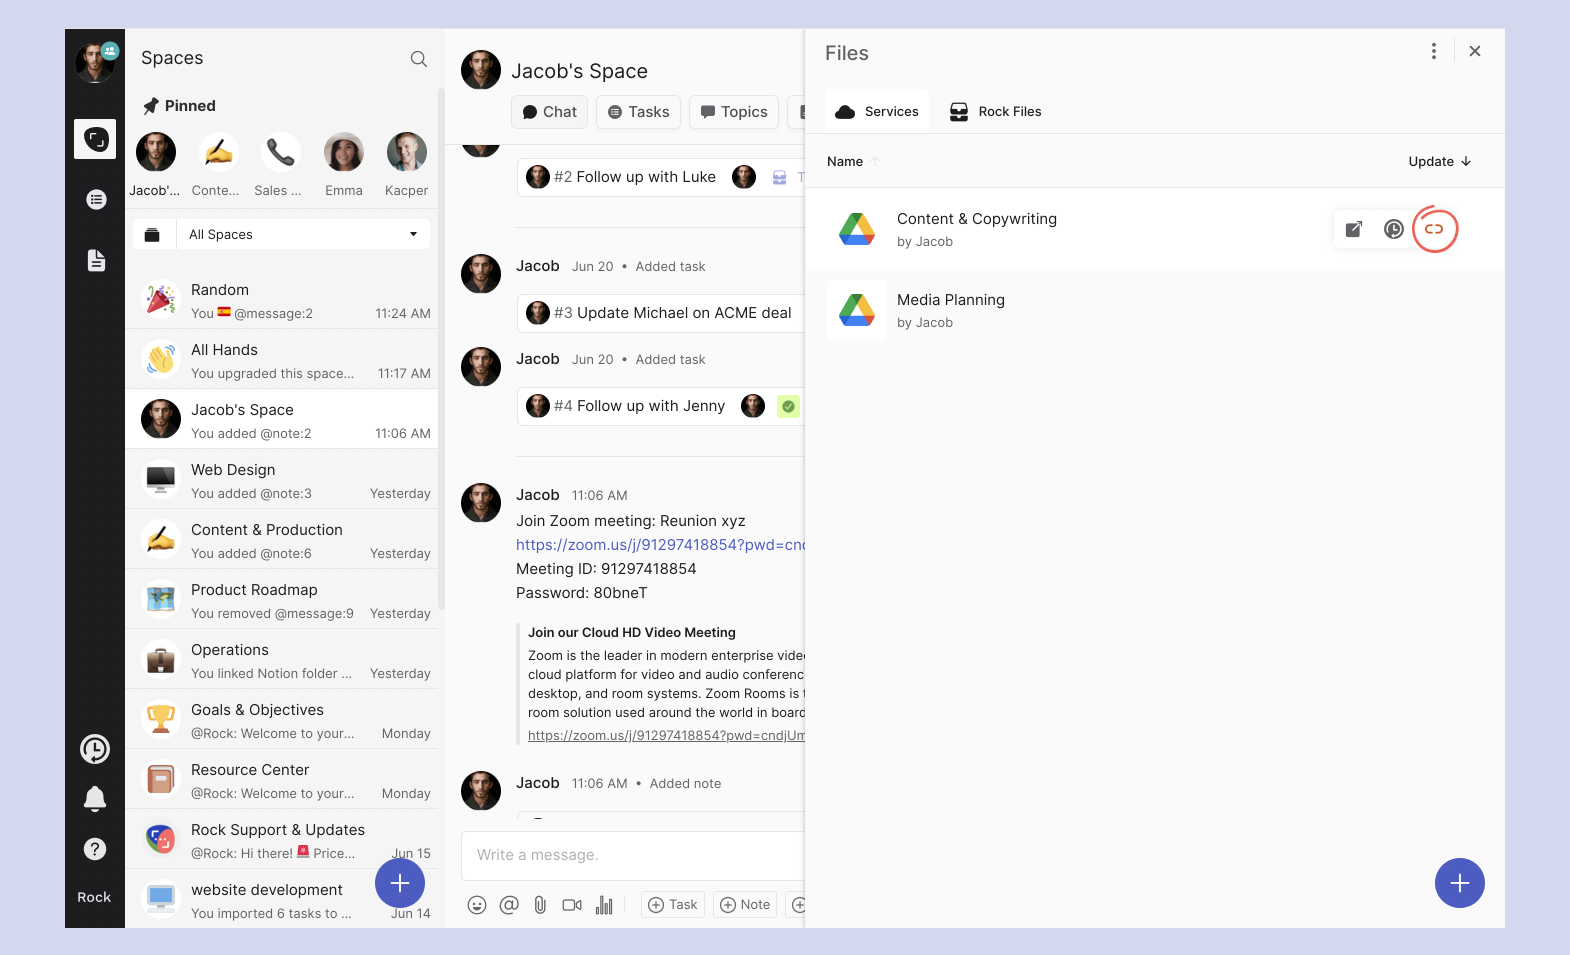Click the search icon in Spaces
The height and width of the screenshot is (955, 1570).
(419, 59)
